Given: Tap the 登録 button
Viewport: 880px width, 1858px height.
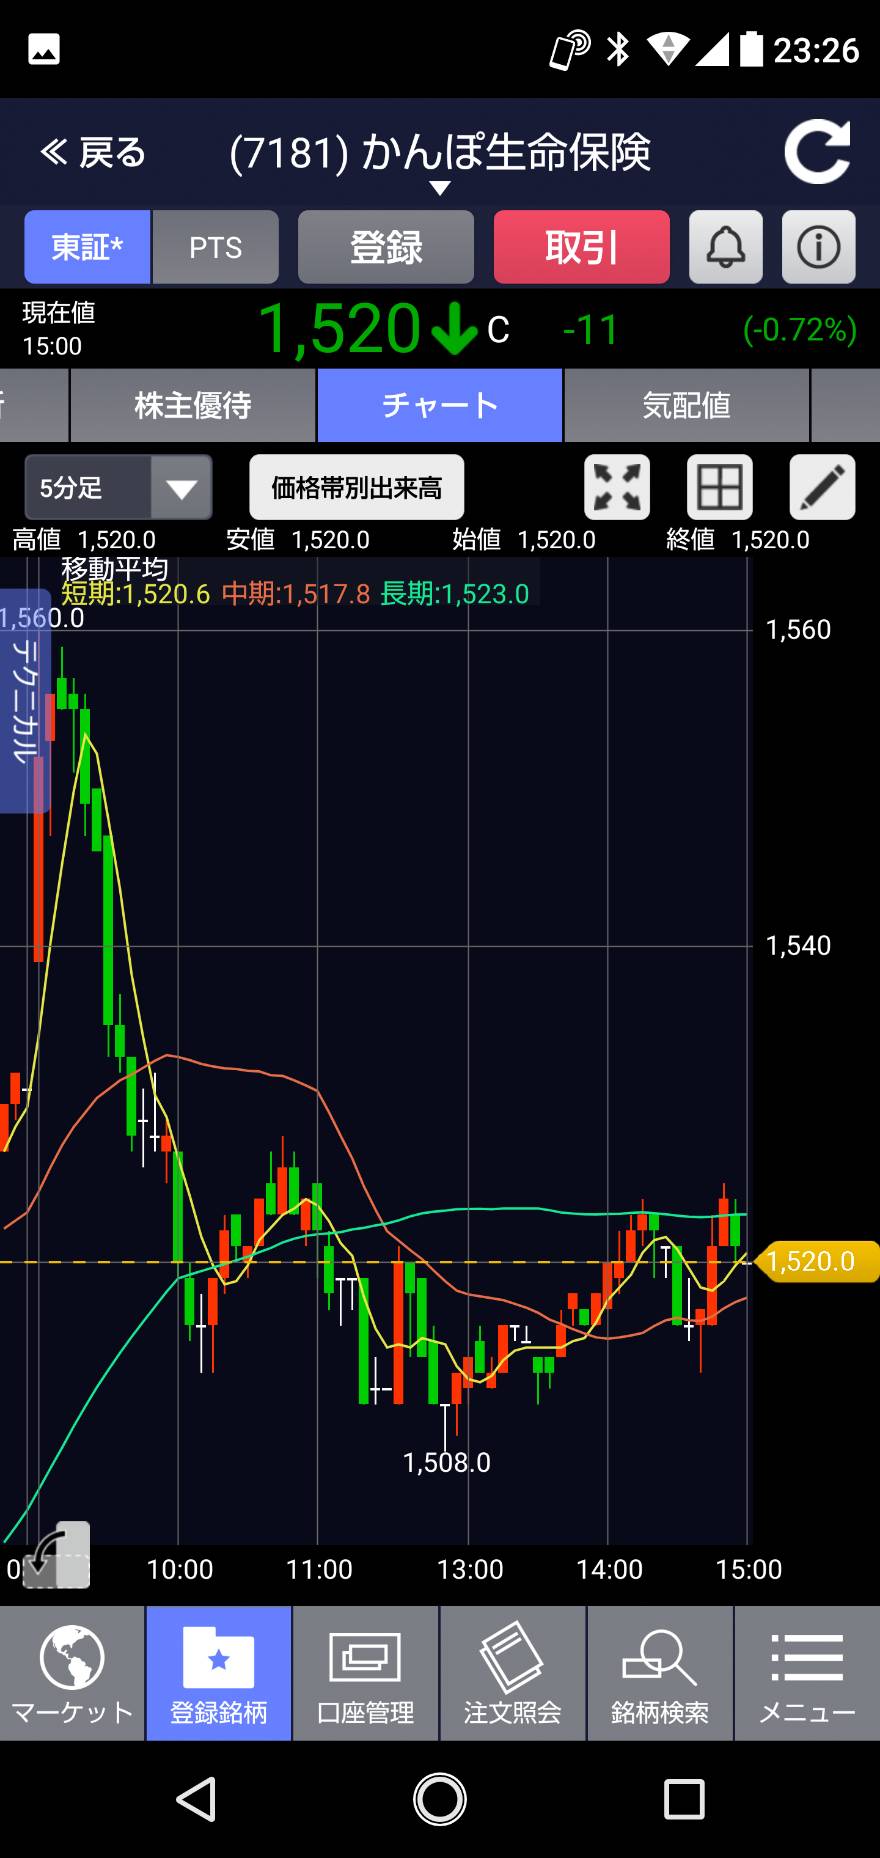Looking at the screenshot, I should [x=386, y=247].
